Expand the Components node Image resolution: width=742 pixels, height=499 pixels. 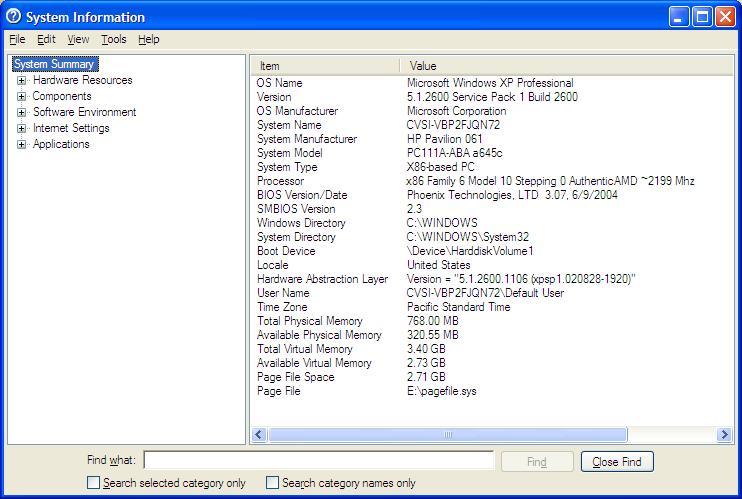coord(21,97)
